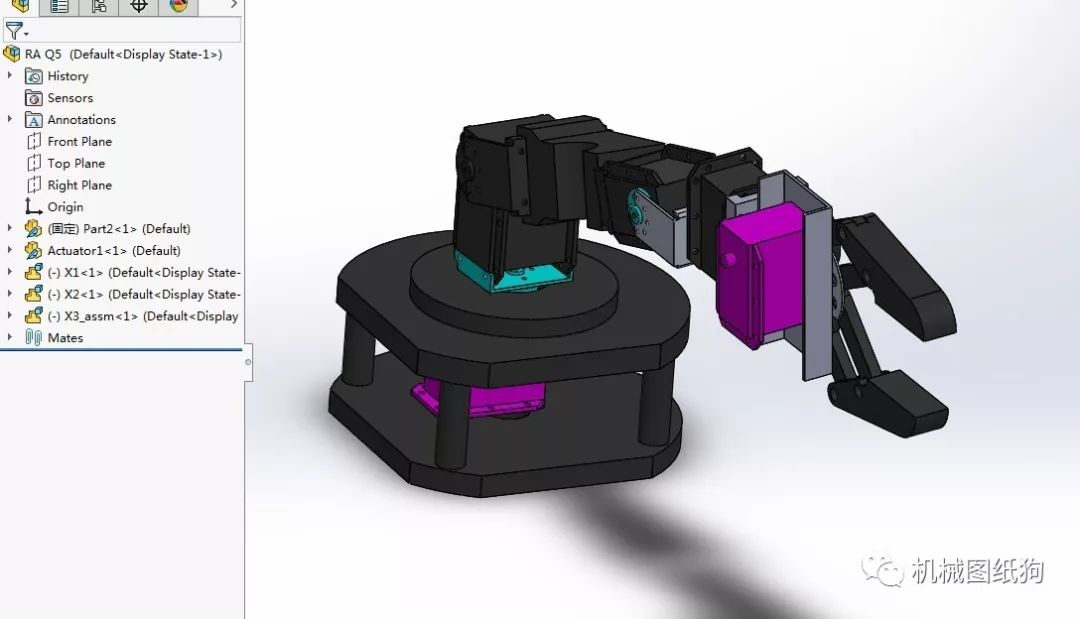Expand the X1<1> subassembly
The height and width of the screenshot is (619, 1080).
[x=10, y=272]
